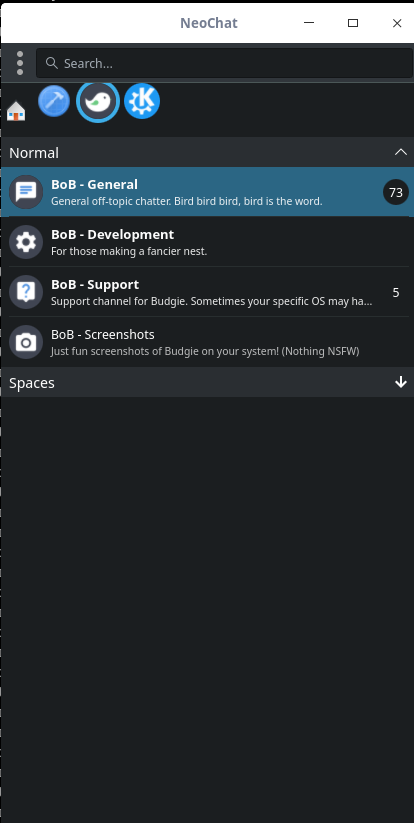Focus the Search input field
This screenshot has width=414, height=823.
225,64
